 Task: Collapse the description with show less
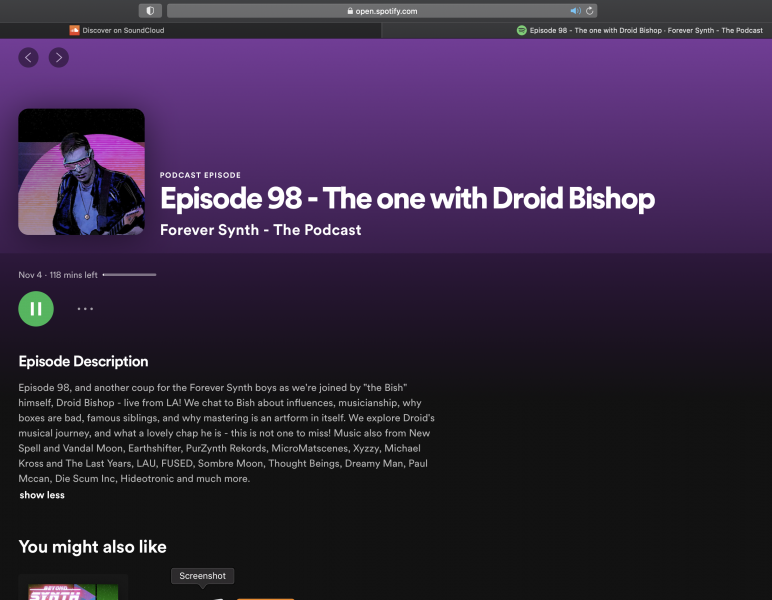point(42,495)
